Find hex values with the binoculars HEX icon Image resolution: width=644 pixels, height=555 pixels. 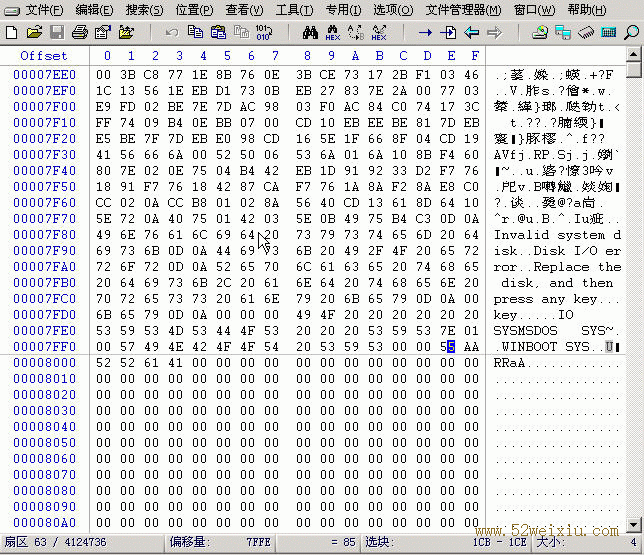tap(333, 32)
